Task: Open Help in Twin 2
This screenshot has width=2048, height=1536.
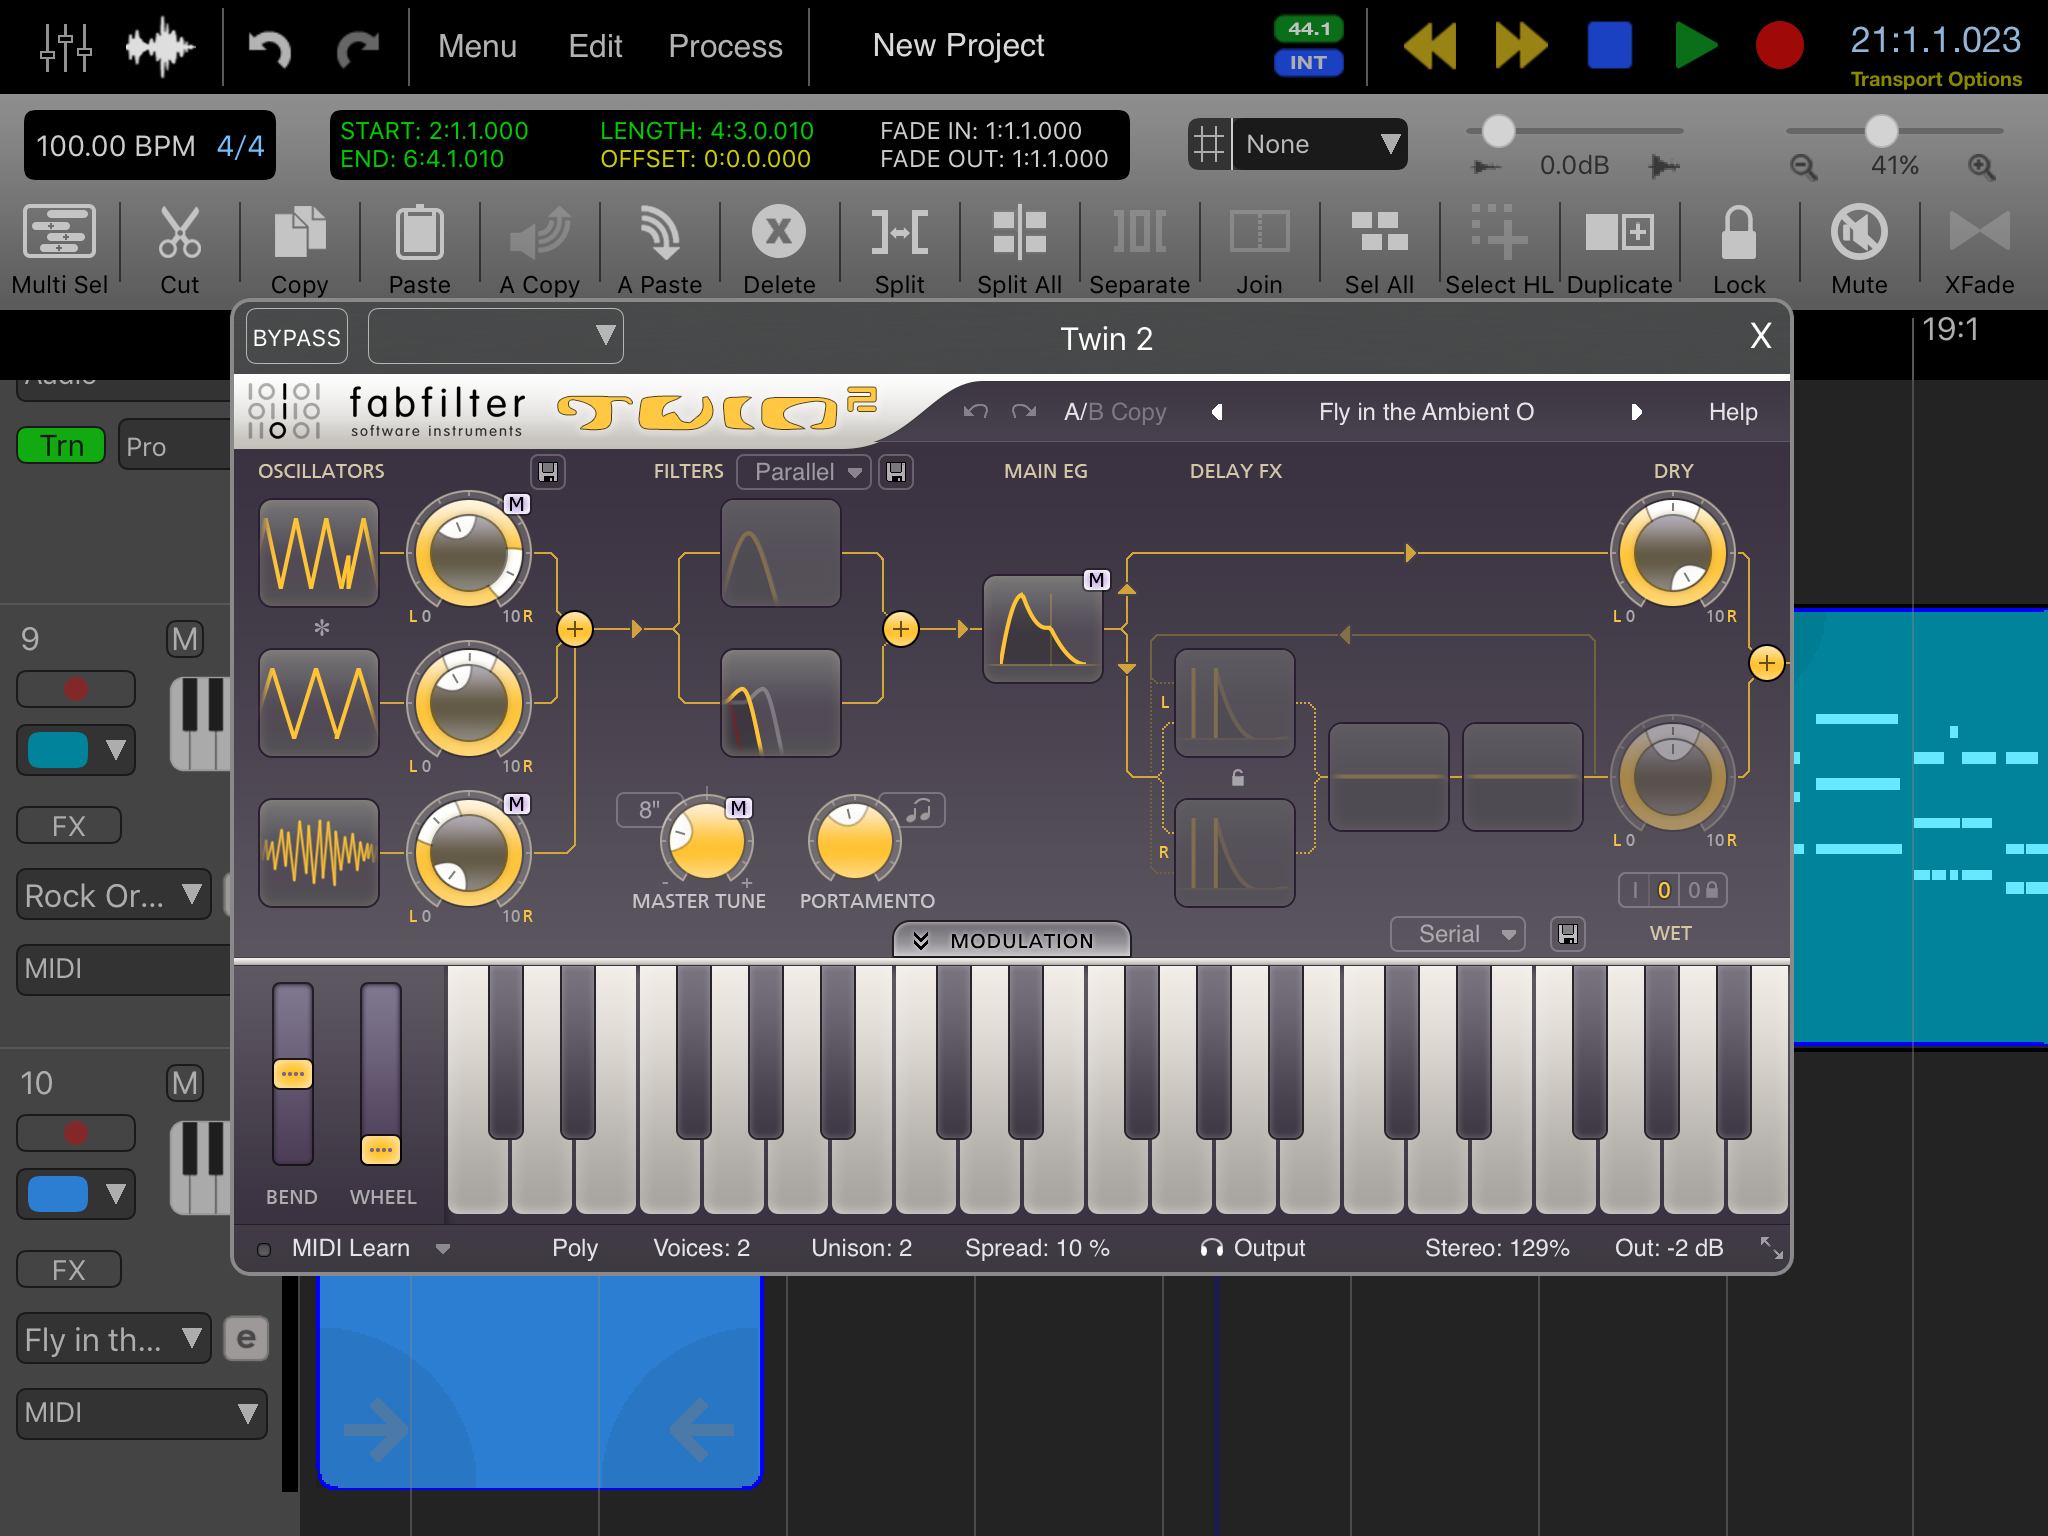Action: coord(1733,412)
